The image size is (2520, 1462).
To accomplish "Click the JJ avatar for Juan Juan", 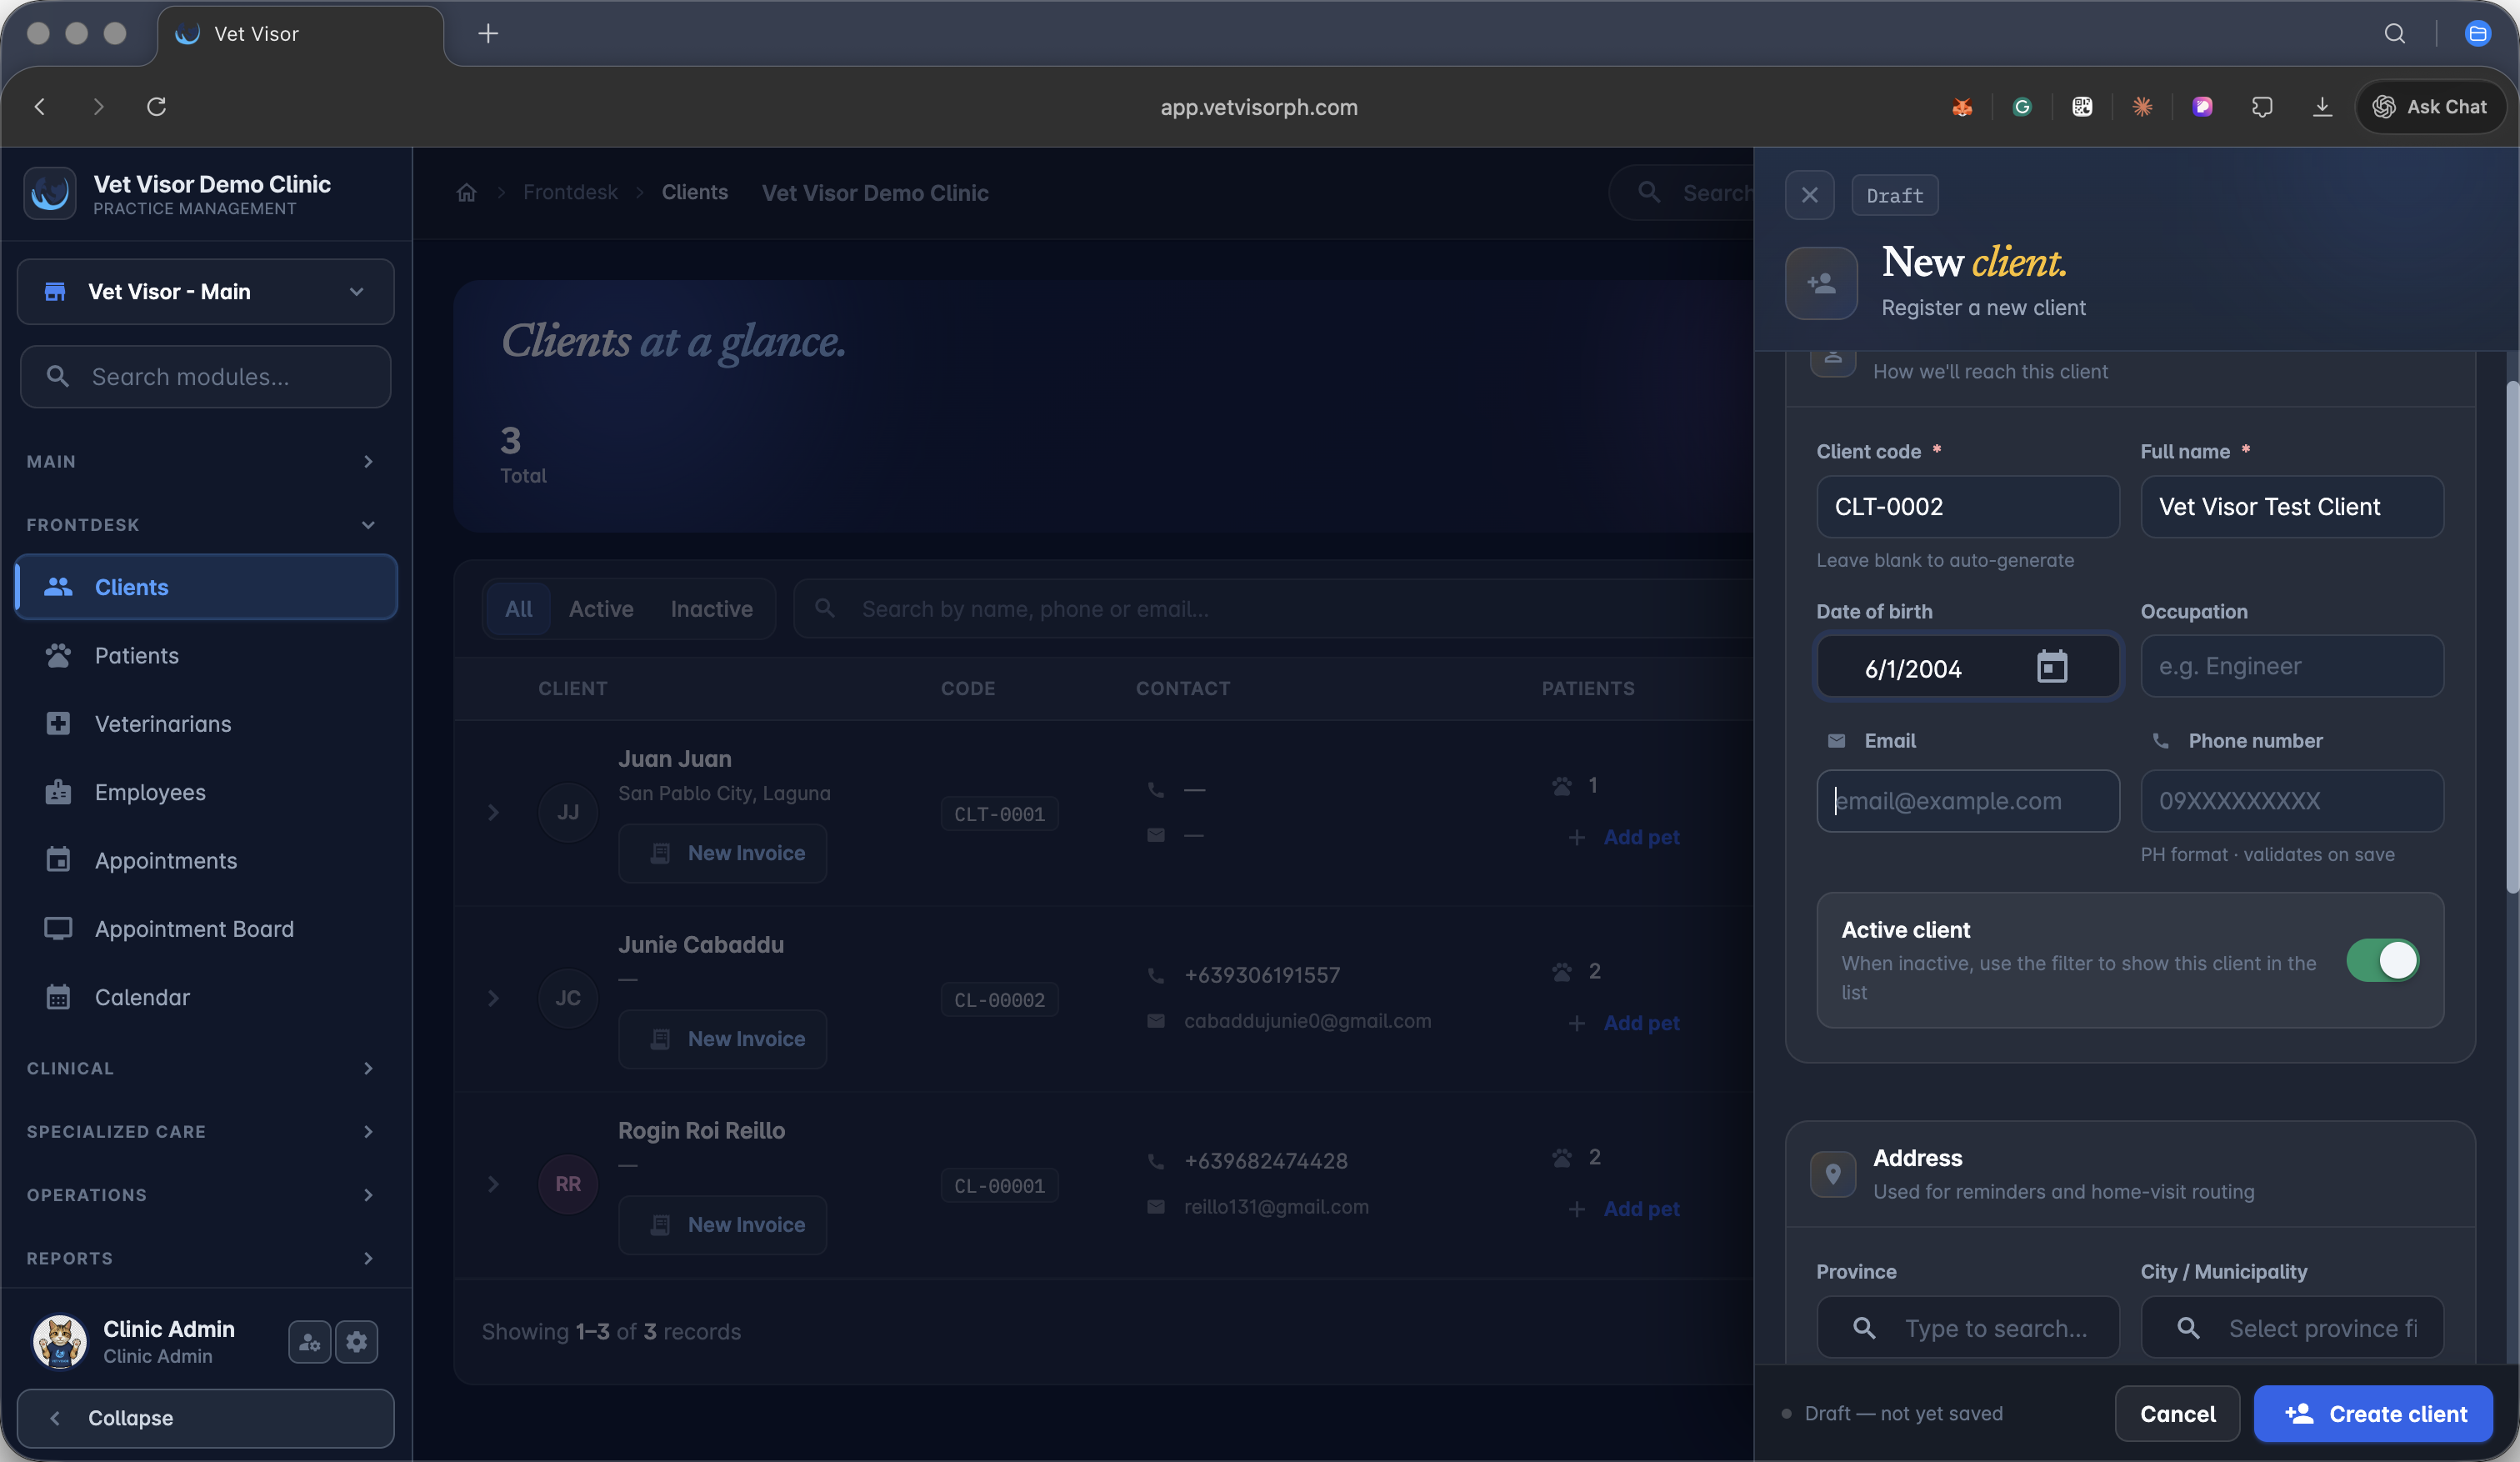I will pyautogui.click(x=568, y=812).
